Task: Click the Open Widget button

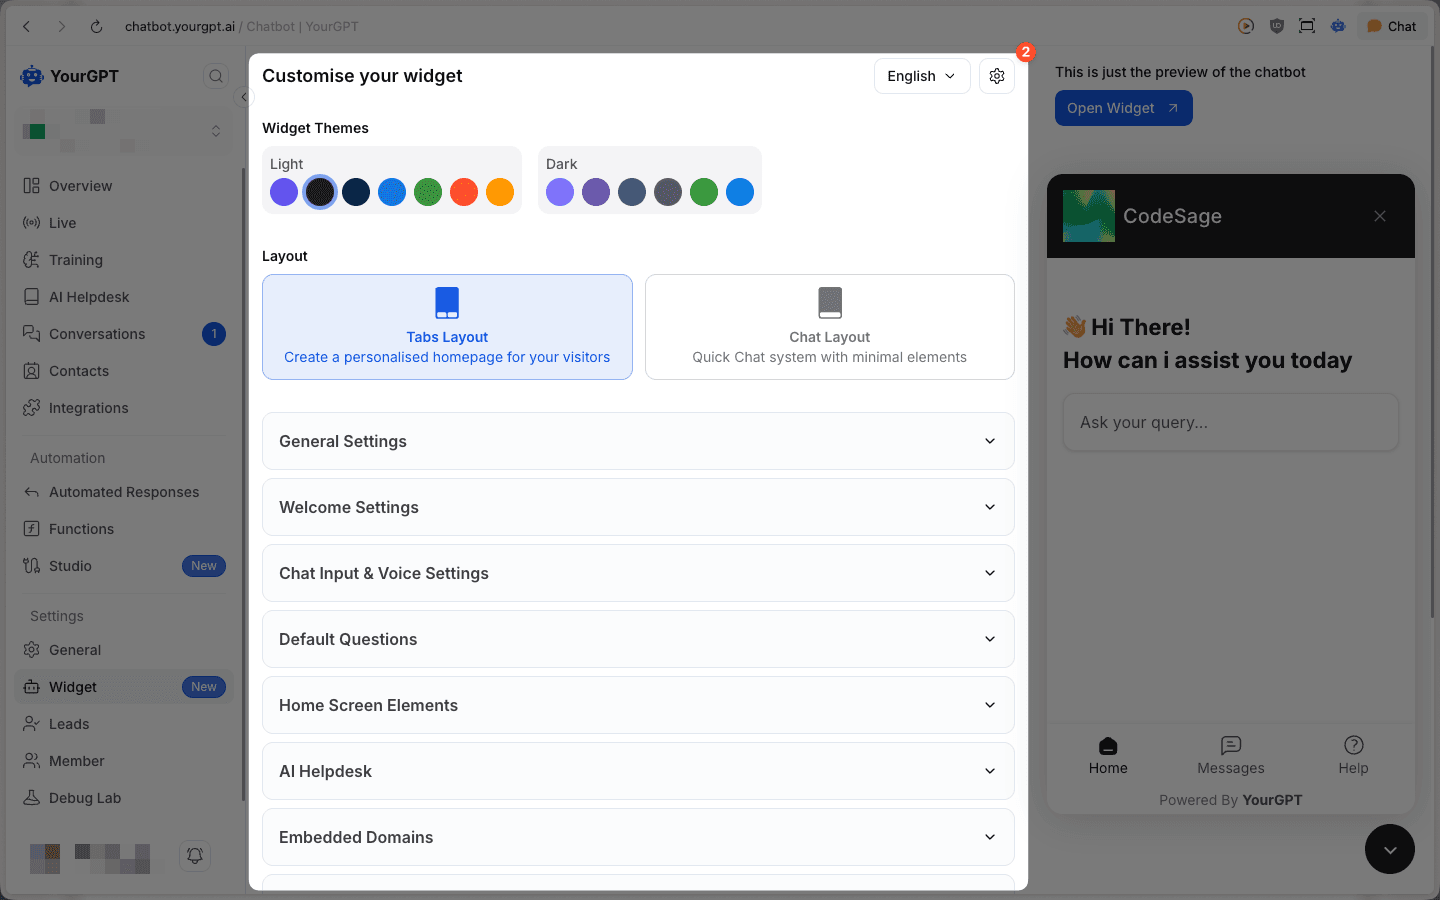Action: pyautogui.click(x=1123, y=107)
